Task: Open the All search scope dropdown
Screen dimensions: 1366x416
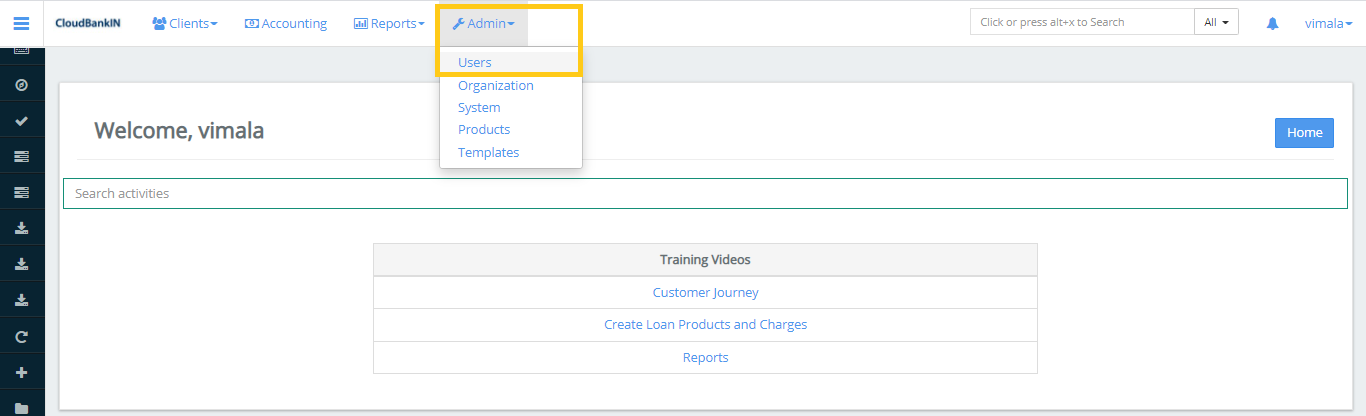Action: tap(1216, 22)
